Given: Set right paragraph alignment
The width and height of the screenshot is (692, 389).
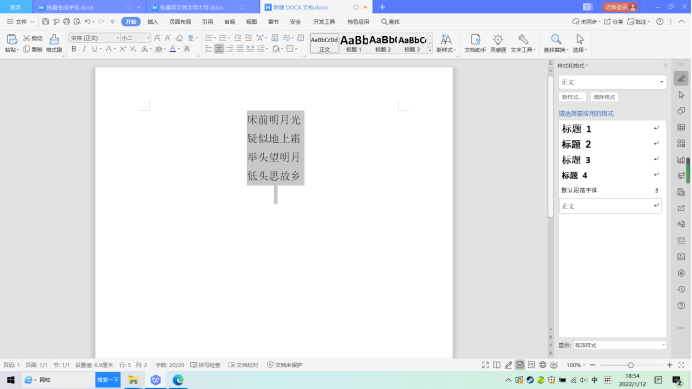Looking at the screenshot, I should tap(229, 49).
